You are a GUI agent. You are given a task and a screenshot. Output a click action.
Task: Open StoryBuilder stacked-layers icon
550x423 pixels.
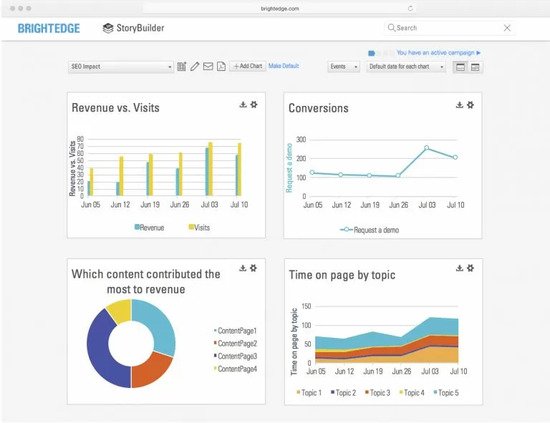[x=108, y=28]
